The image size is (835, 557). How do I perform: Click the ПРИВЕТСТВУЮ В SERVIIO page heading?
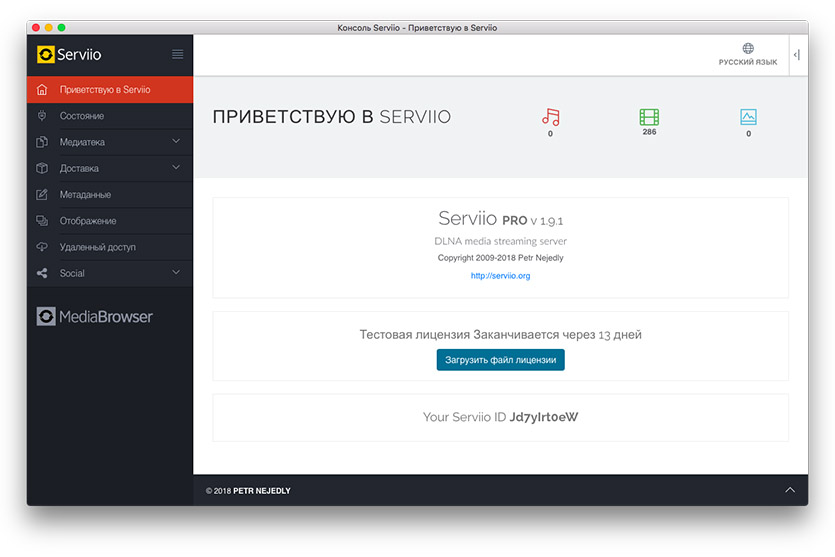pos(332,117)
